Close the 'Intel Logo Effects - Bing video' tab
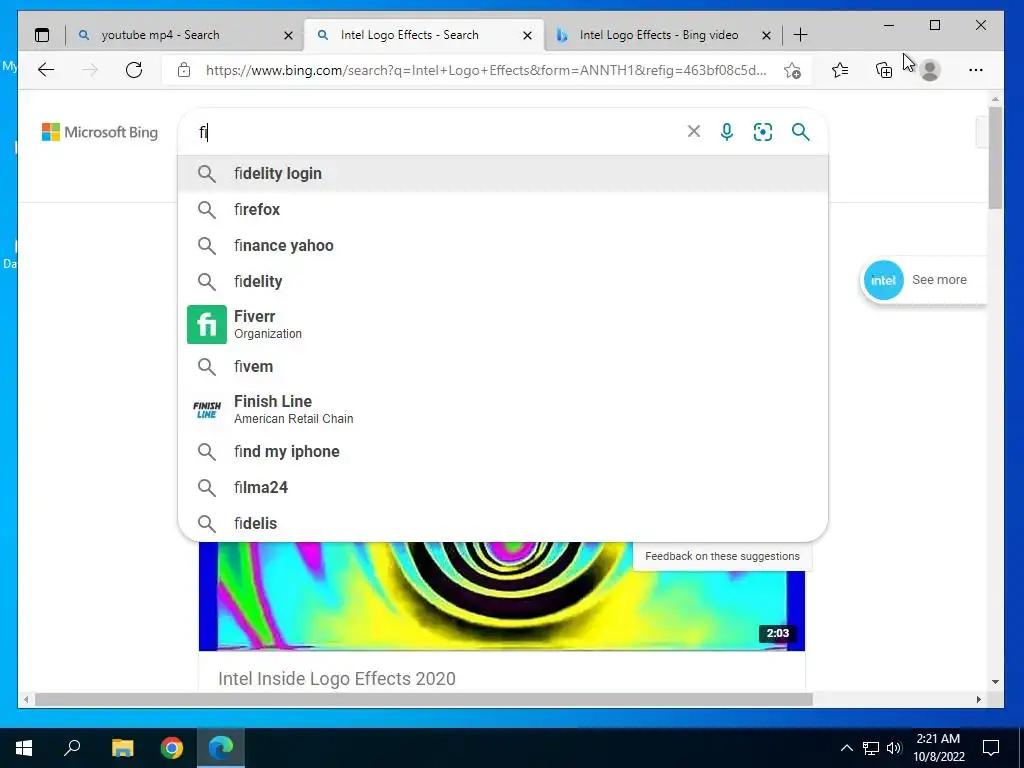 coord(767,35)
